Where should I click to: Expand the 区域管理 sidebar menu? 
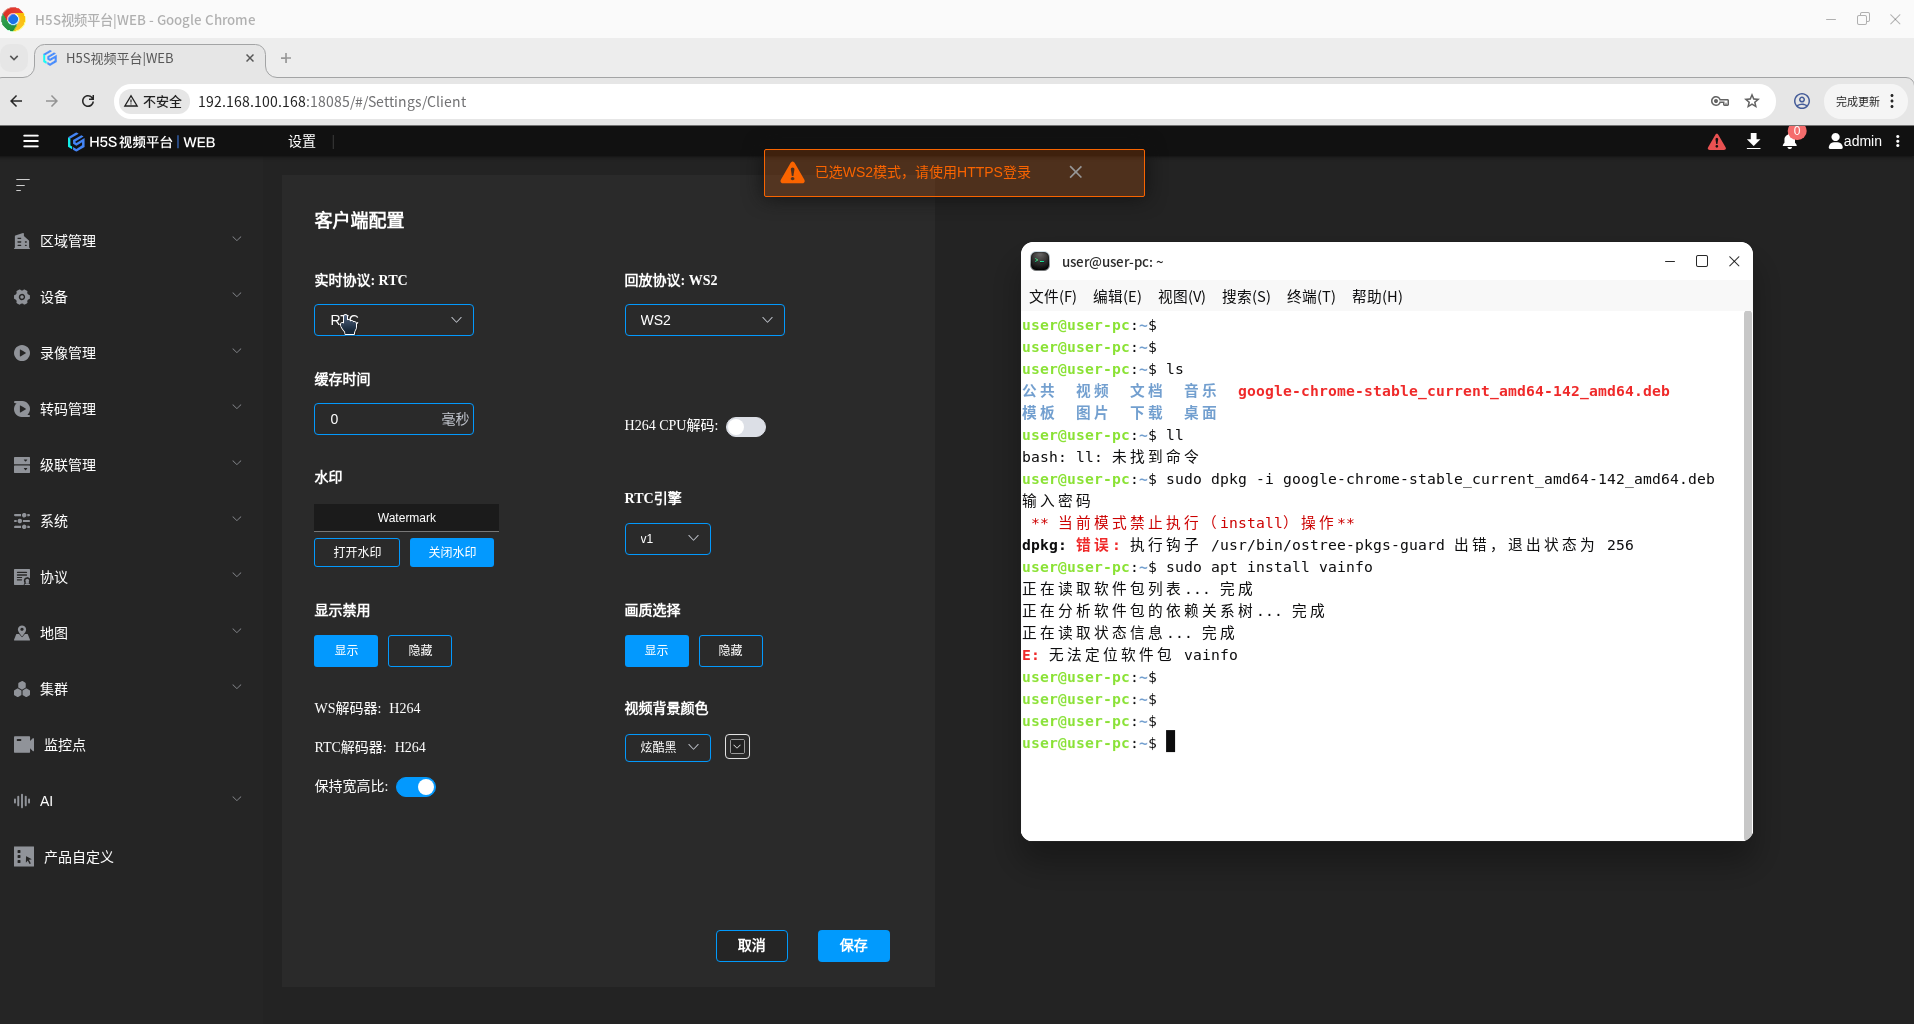pyautogui.click(x=130, y=241)
